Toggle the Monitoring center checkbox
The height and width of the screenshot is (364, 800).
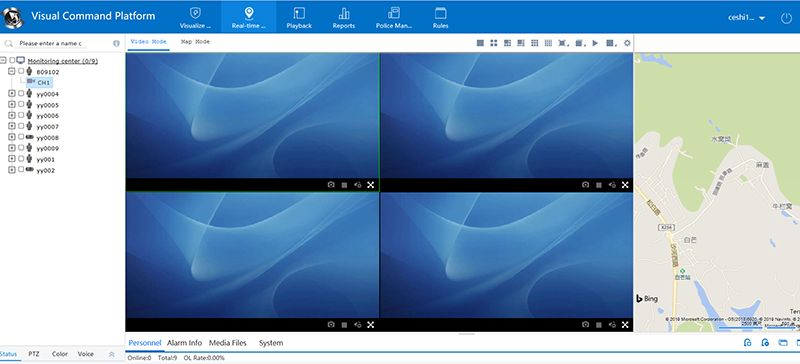(x=12, y=60)
